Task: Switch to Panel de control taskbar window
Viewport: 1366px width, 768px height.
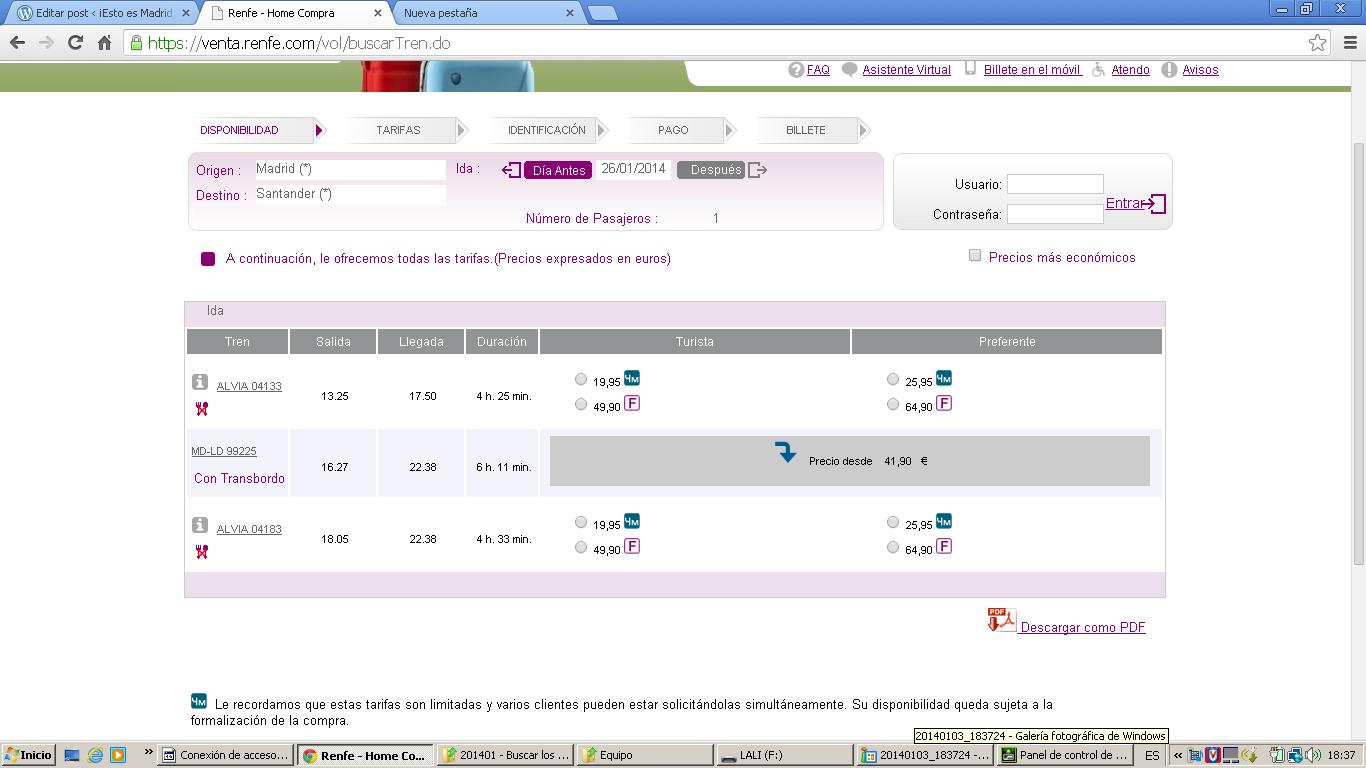Action: pyautogui.click(x=1067, y=755)
